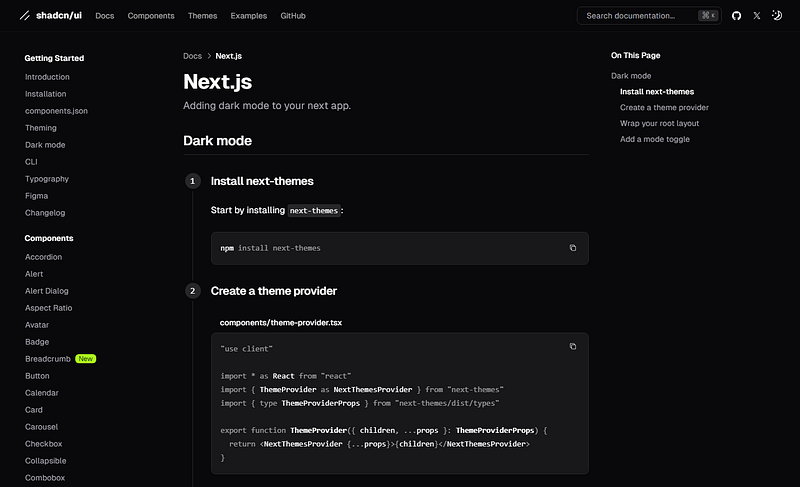800x487 pixels.
Task: Jump to Dark mode in On This Page
Action: (x=631, y=76)
